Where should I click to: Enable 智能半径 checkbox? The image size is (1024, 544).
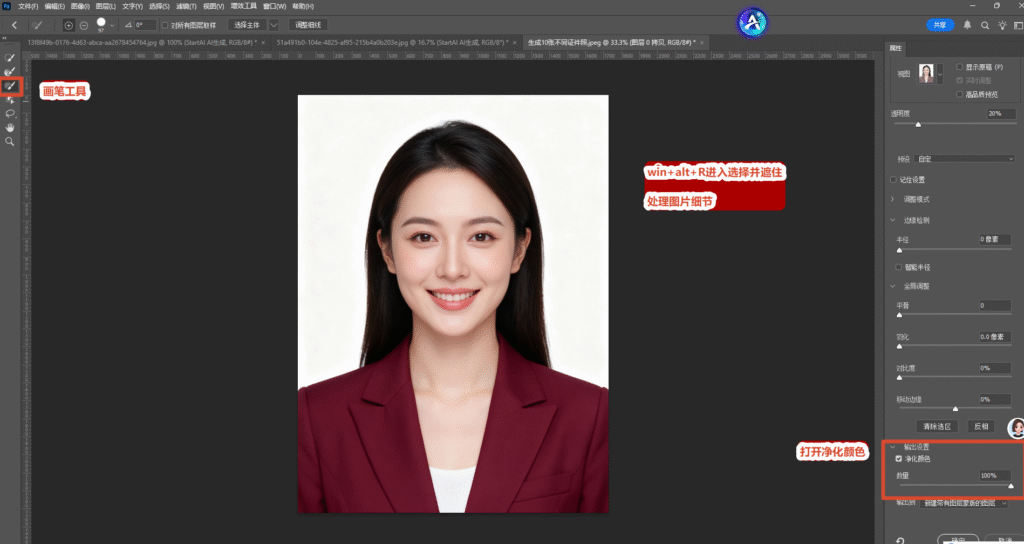point(899,267)
